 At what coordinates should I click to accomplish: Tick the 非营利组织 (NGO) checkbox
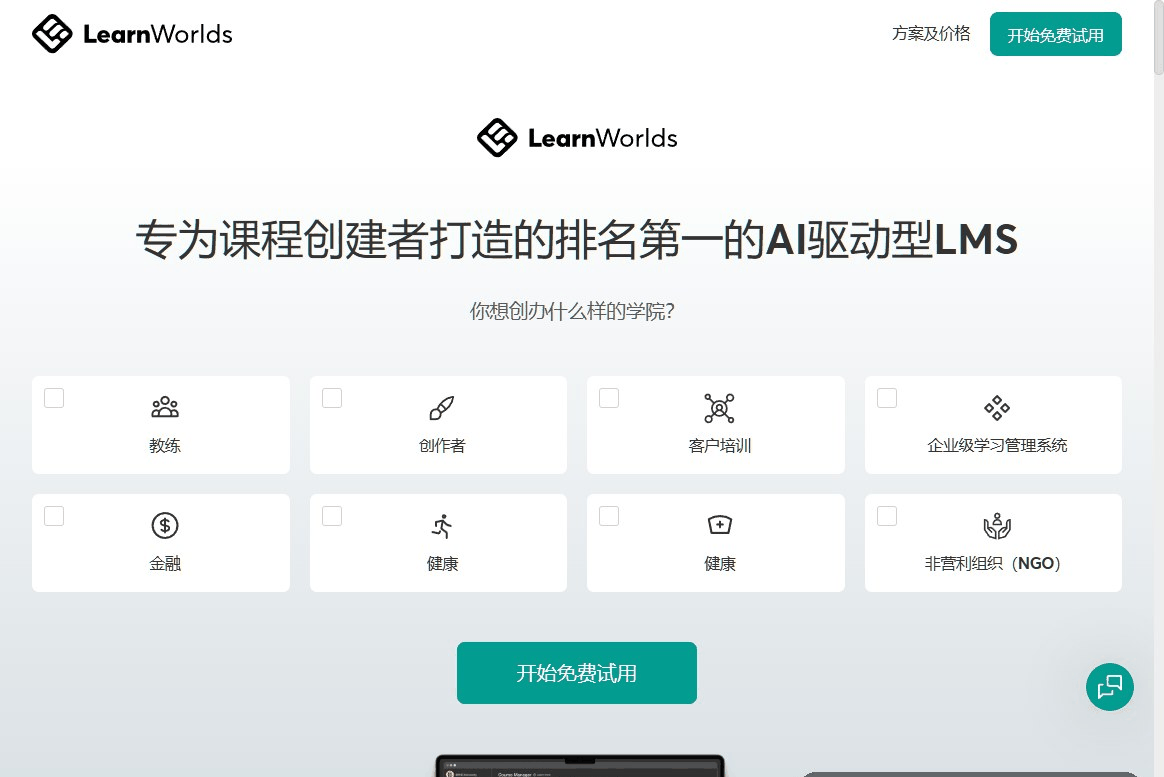point(886,516)
